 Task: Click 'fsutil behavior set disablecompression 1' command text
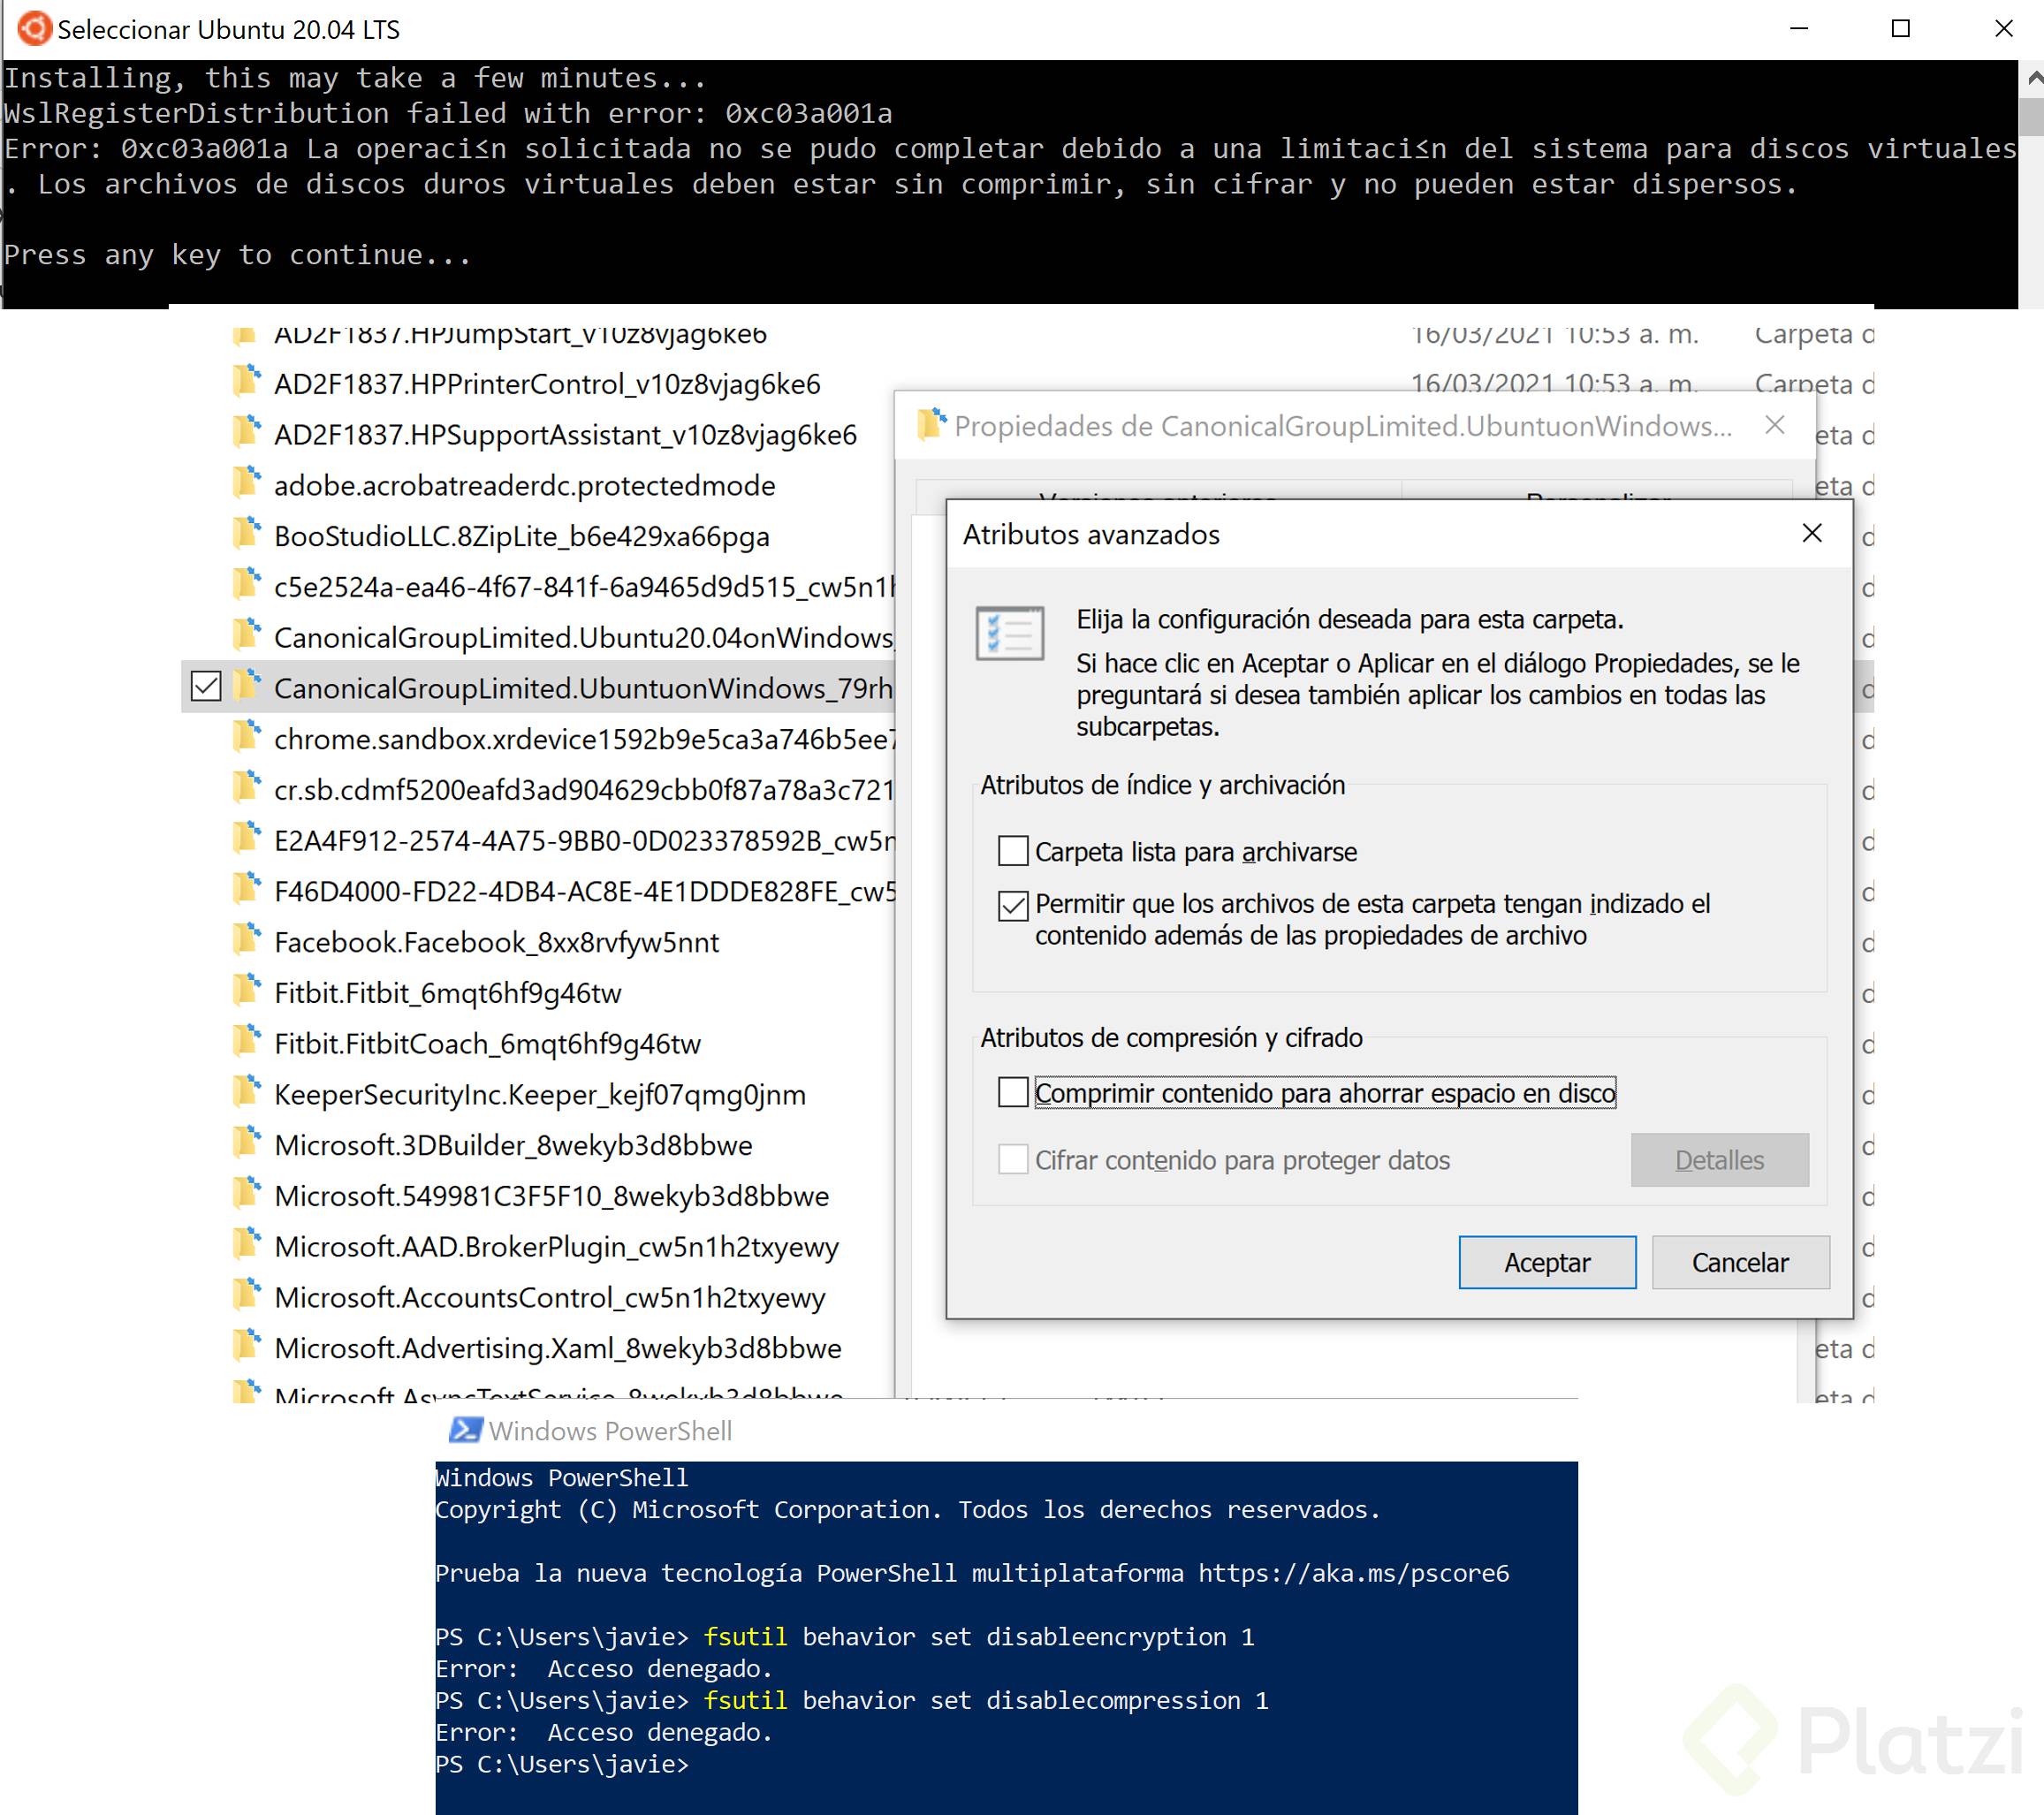[x=986, y=1700]
